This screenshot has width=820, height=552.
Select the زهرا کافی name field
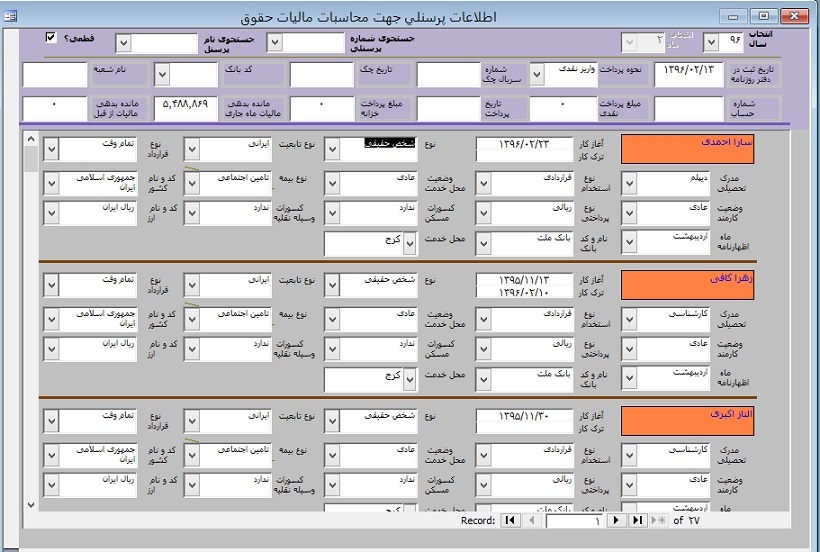pos(687,285)
